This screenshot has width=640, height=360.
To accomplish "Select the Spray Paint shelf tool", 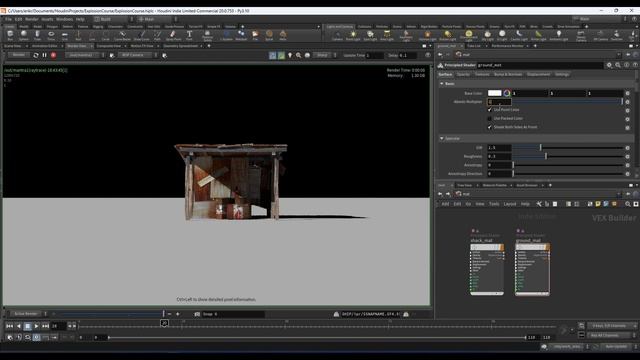I will coord(173,36).
